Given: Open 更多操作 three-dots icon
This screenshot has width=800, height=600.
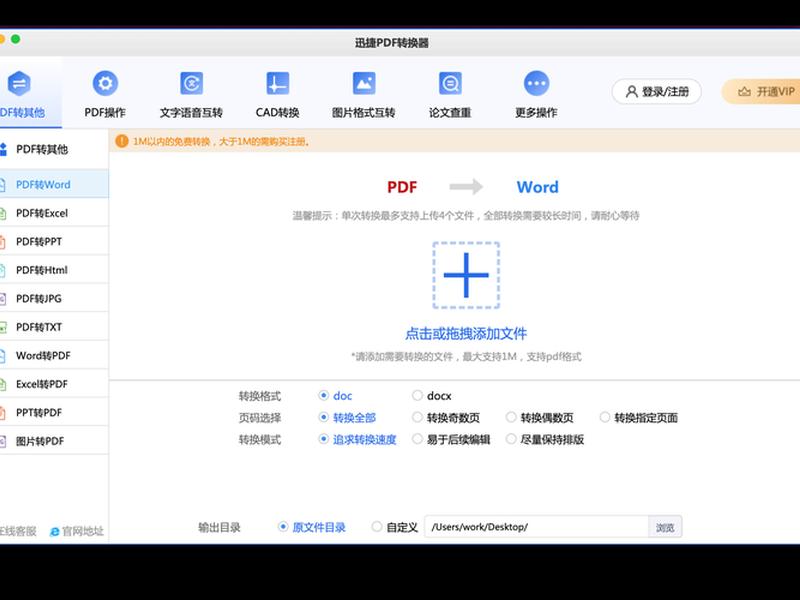Looking at the screenshot, I should tap(536, 83).
